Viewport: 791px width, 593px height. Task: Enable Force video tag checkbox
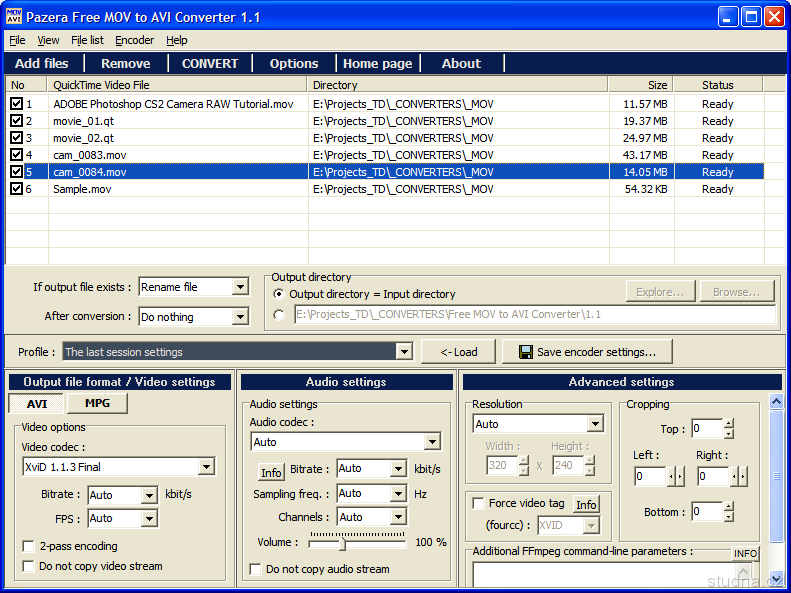pyautogui.click(x=479, y=504)
